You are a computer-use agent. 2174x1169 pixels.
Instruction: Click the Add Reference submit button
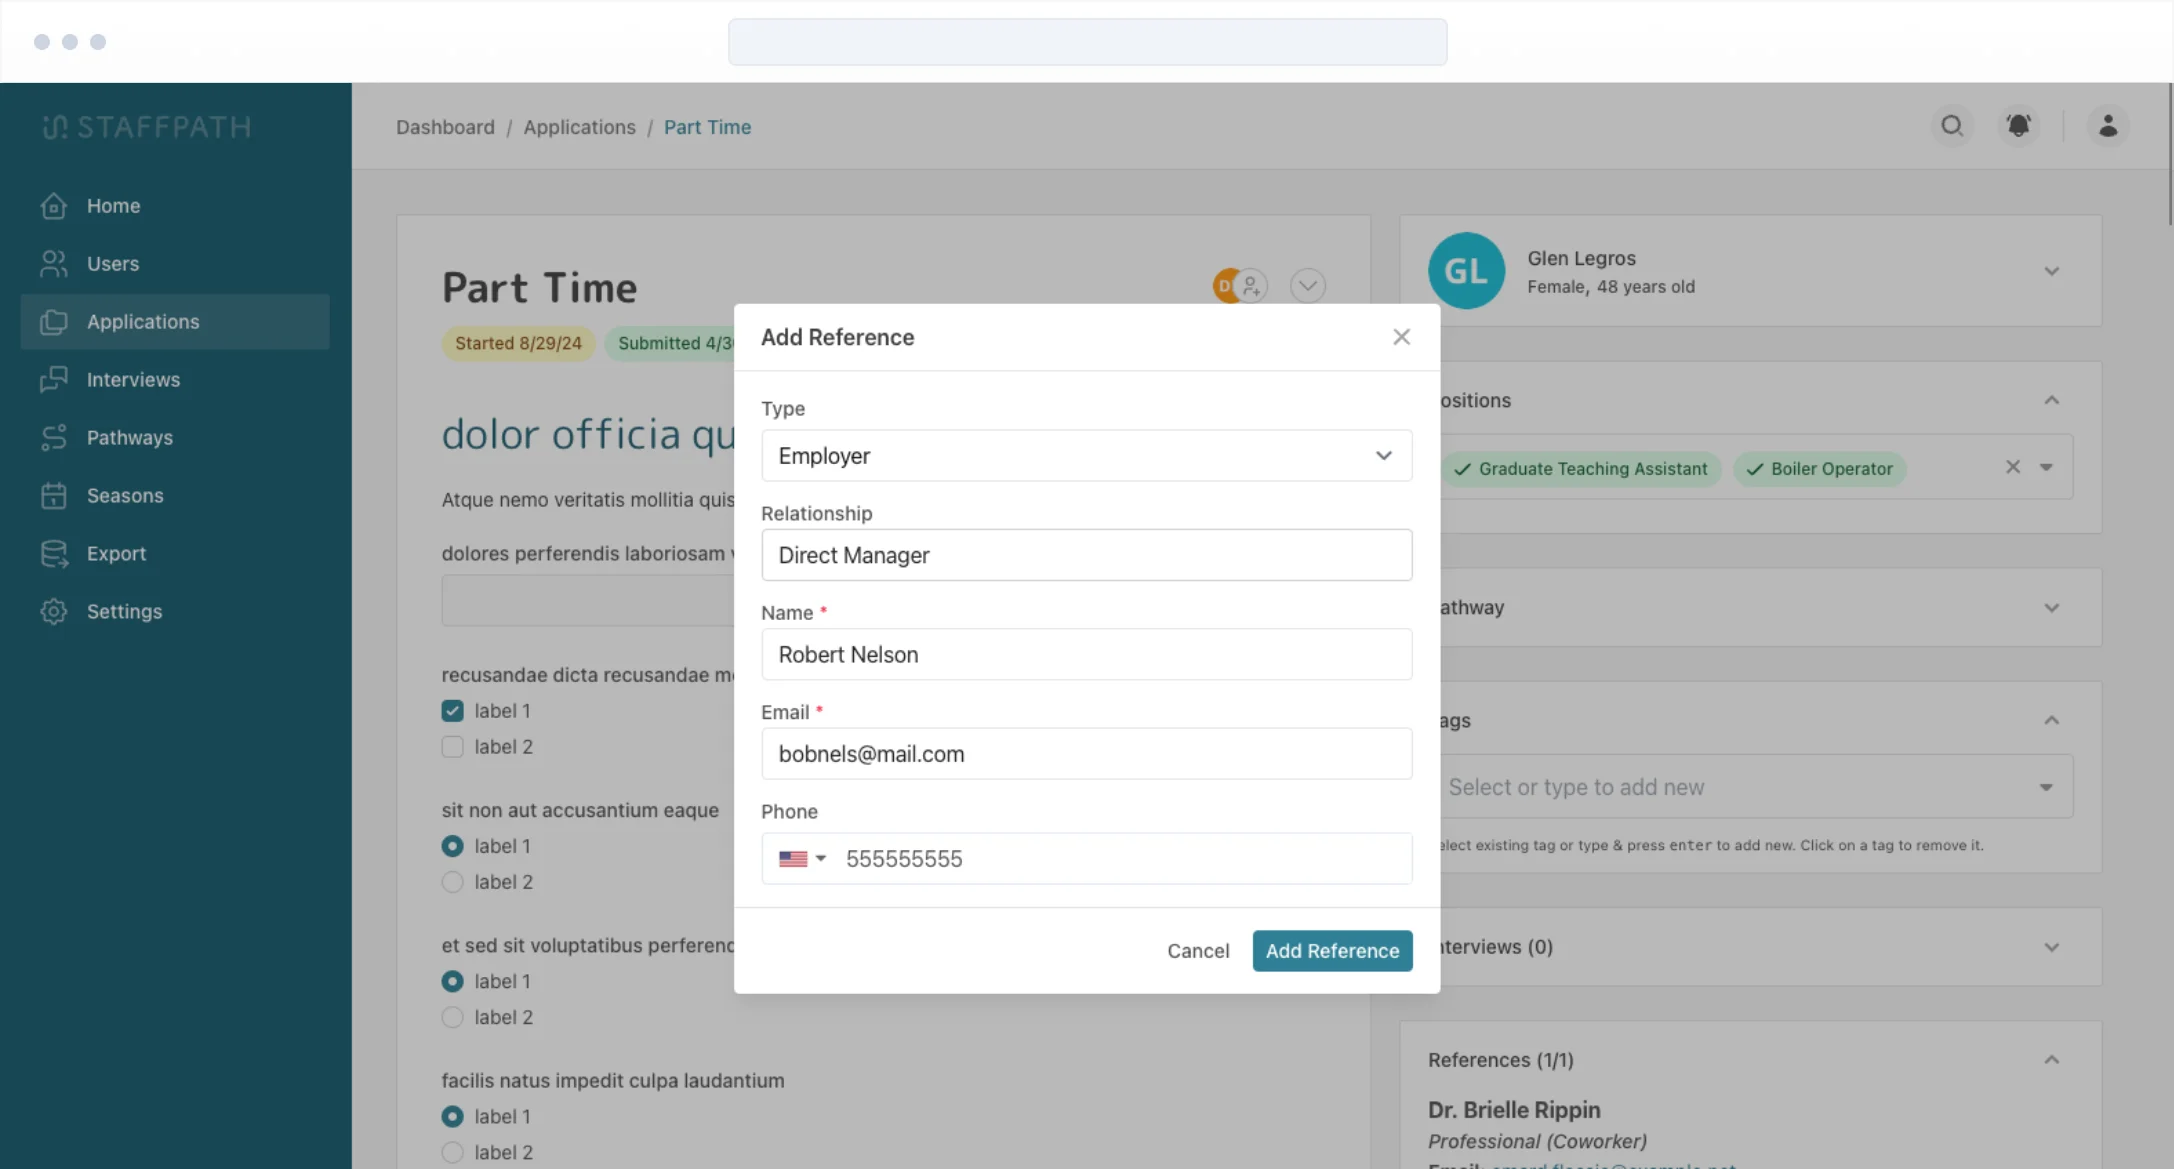[1332, 951]
